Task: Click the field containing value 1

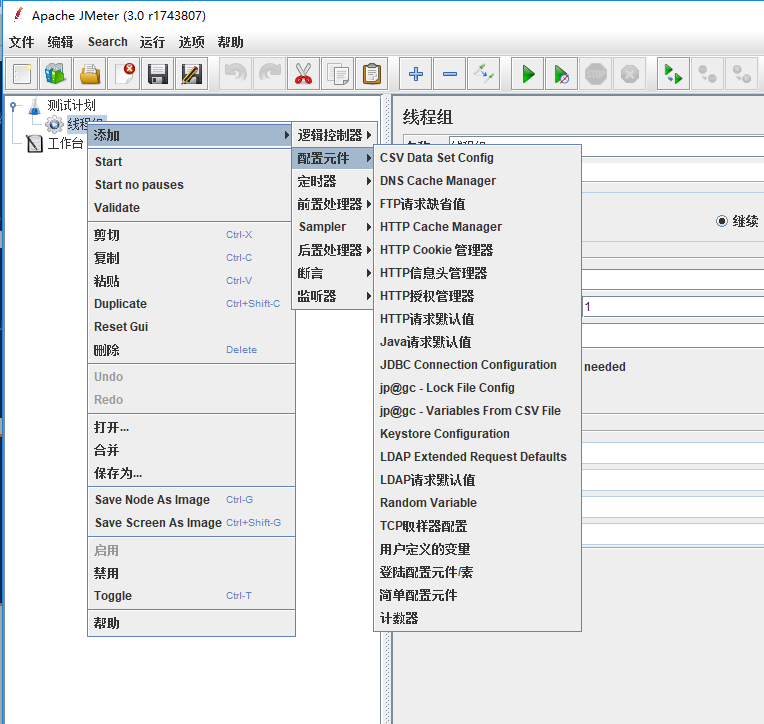Action: 673,307
